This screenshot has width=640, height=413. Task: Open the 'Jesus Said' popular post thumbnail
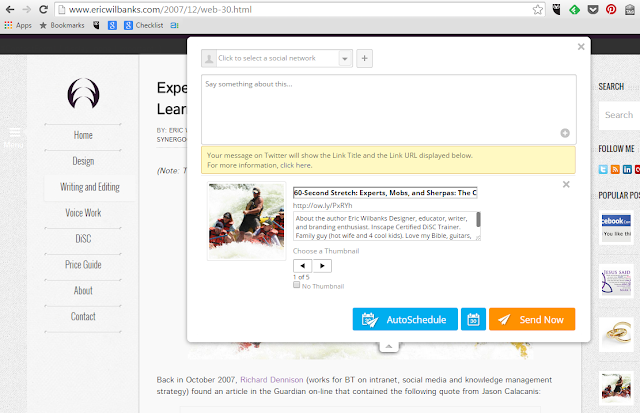(x=616, y=281)
